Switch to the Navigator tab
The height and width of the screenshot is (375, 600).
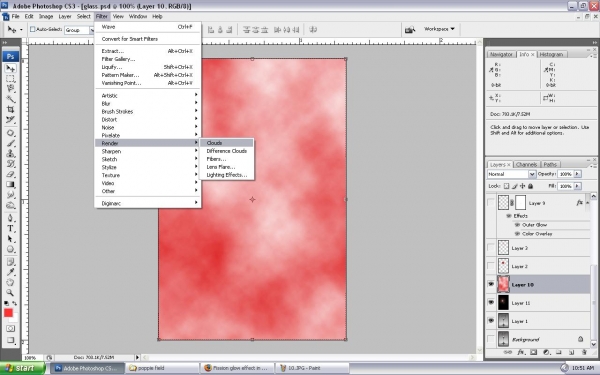(x=501, y=54)
